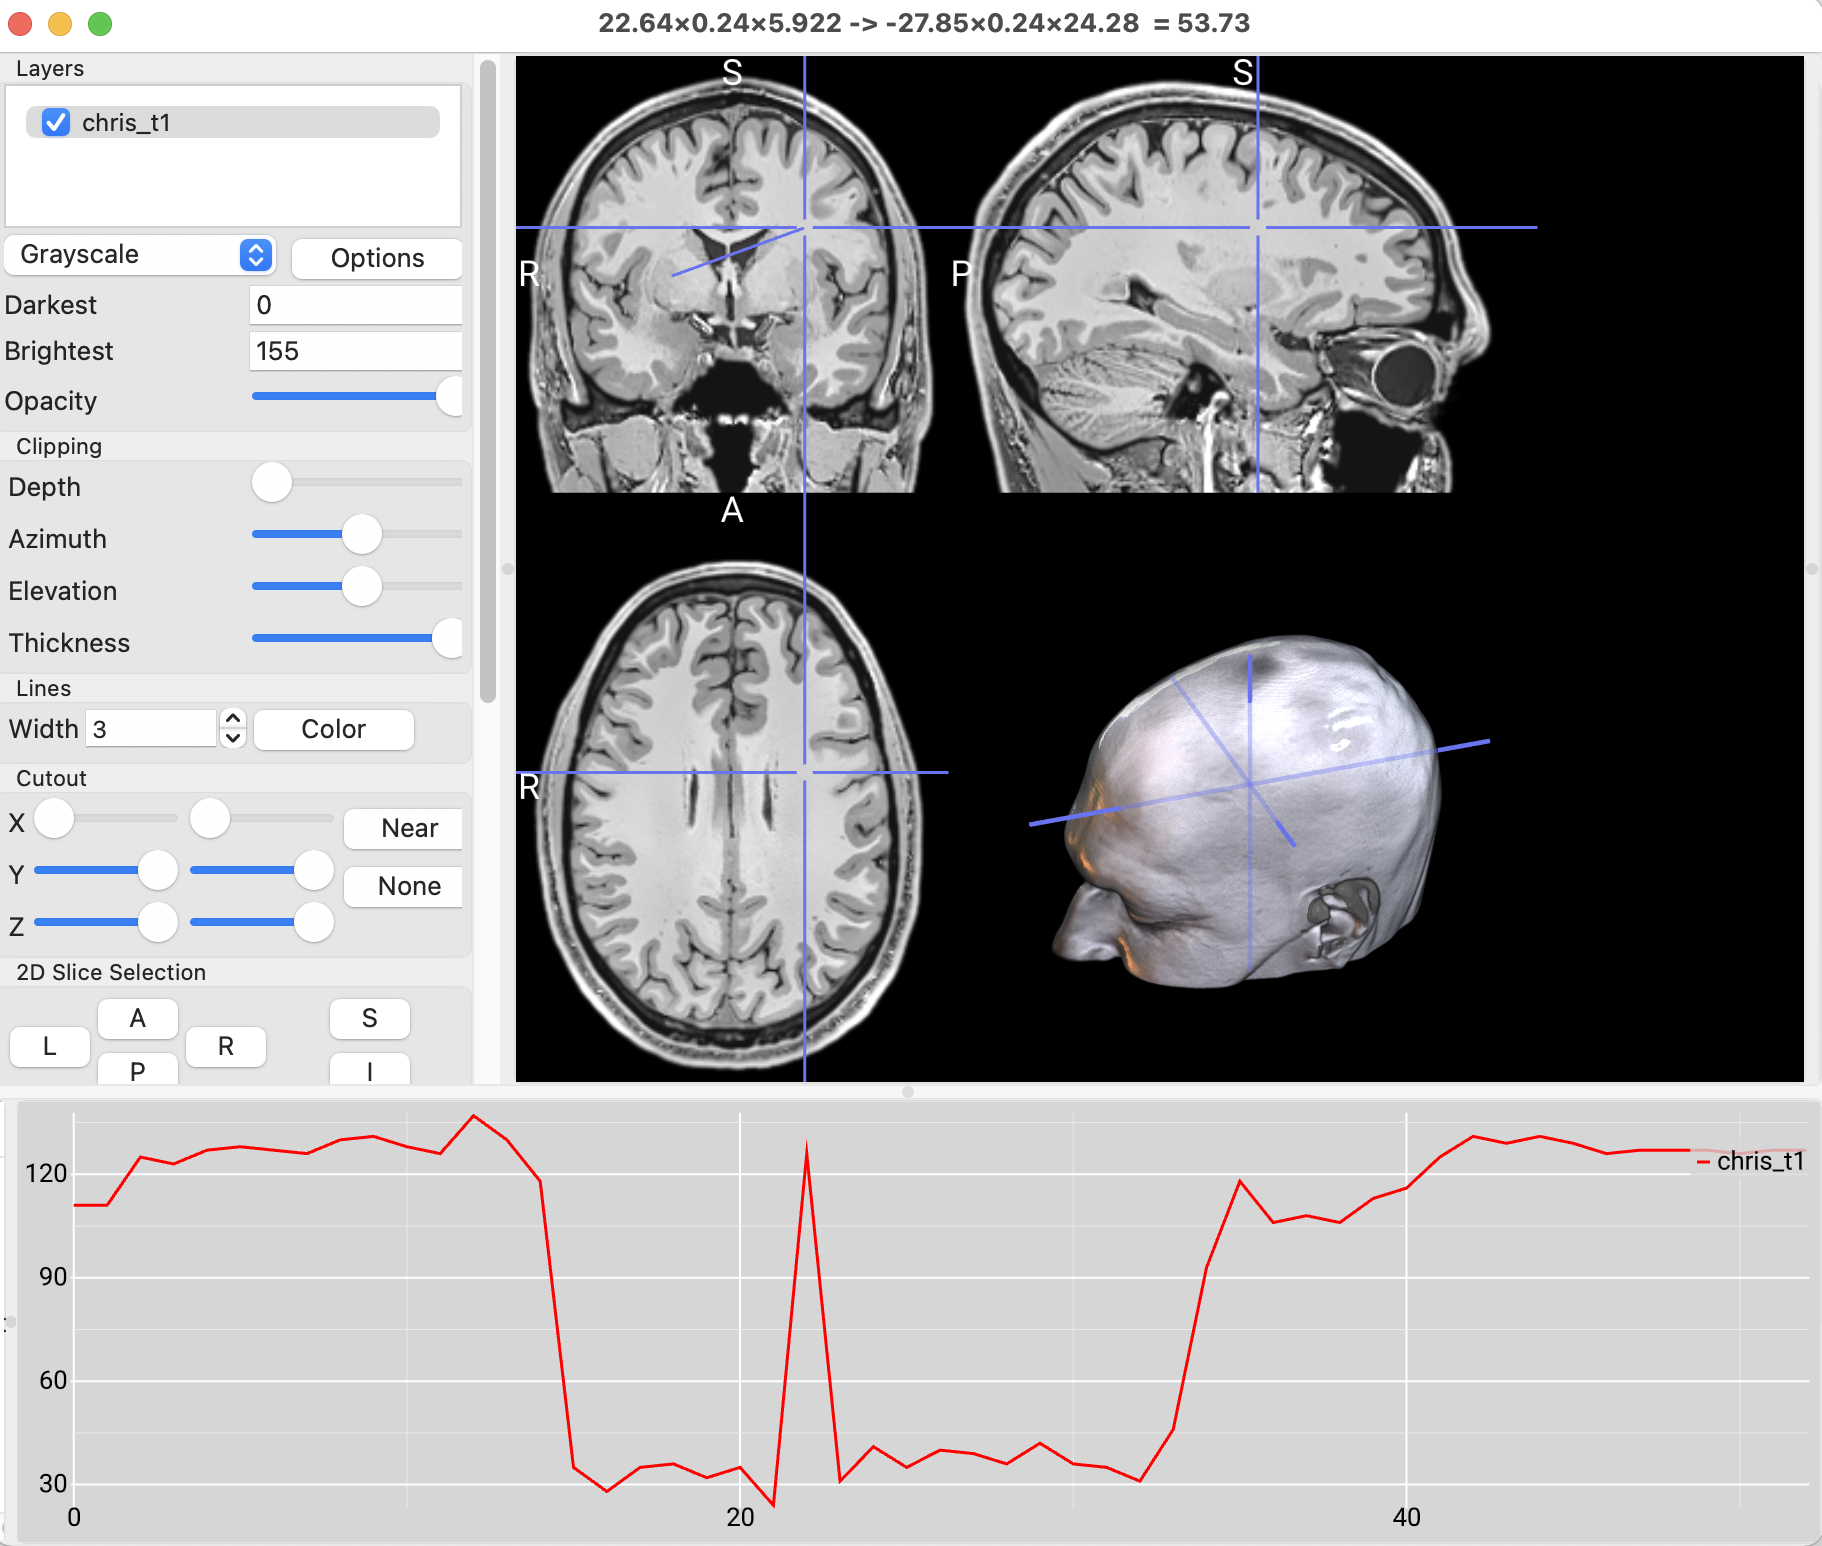Click the 3D rendered head view

(1250, 810)
